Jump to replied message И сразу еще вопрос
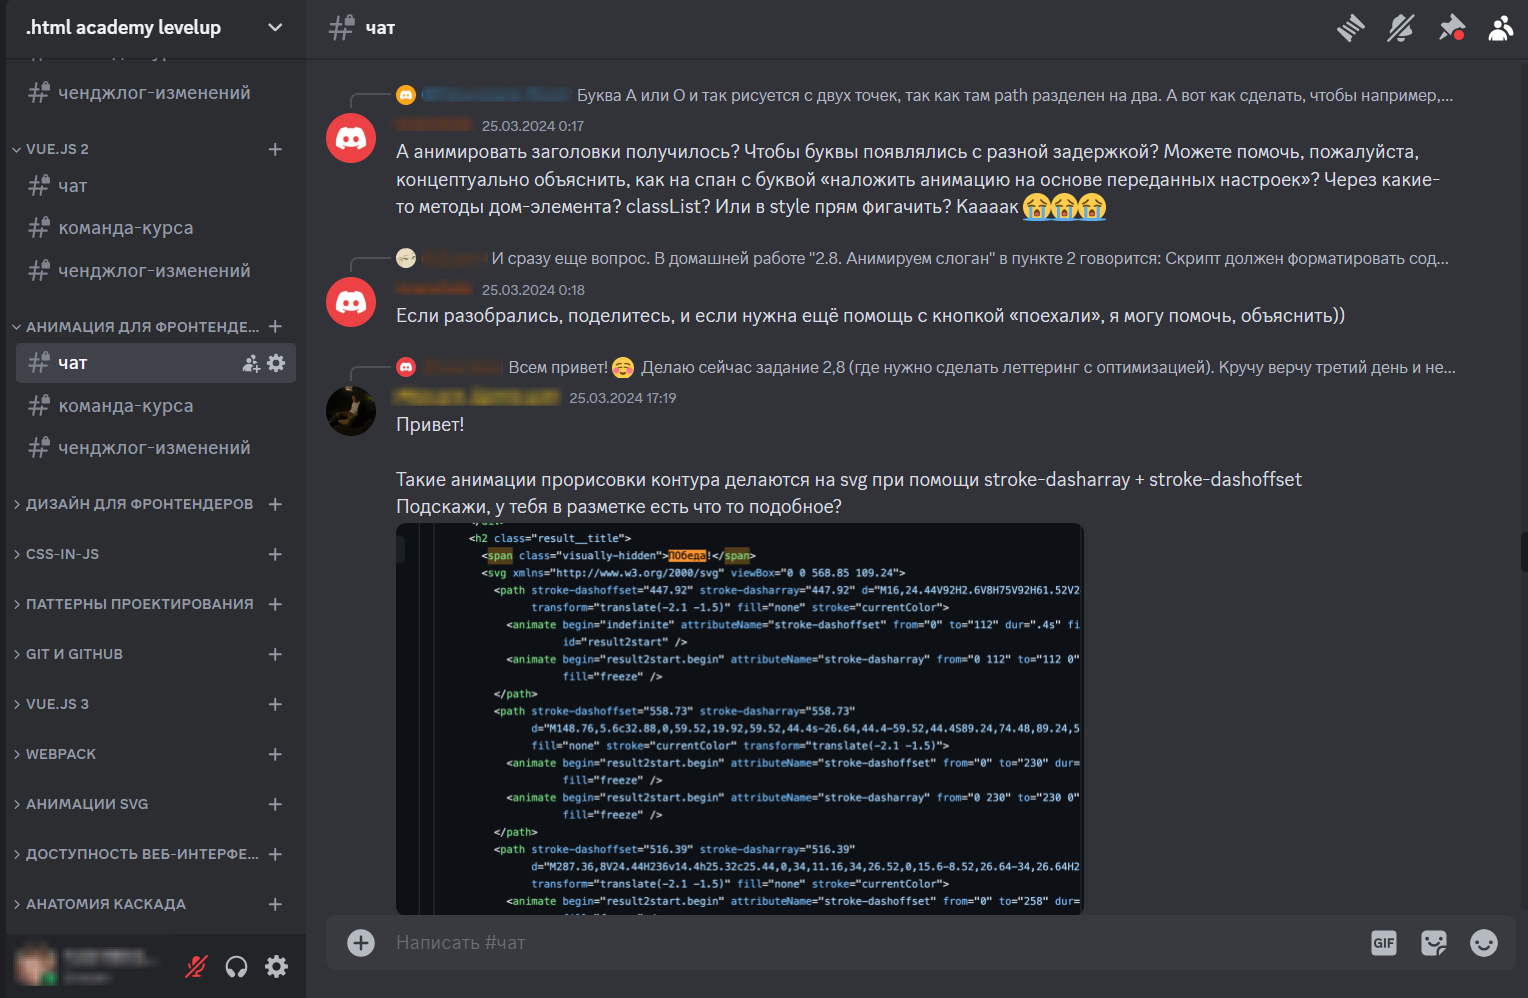The height and width of the screenshot is (998, 1528). (x=970, y=258)
